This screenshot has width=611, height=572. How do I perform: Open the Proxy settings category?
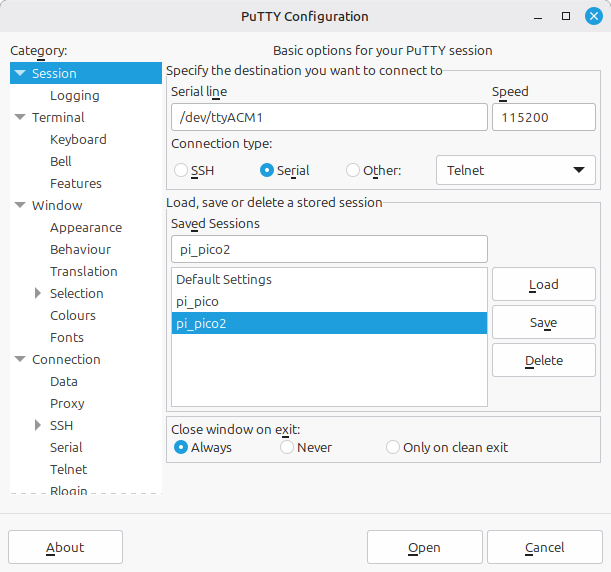point(67,404)
